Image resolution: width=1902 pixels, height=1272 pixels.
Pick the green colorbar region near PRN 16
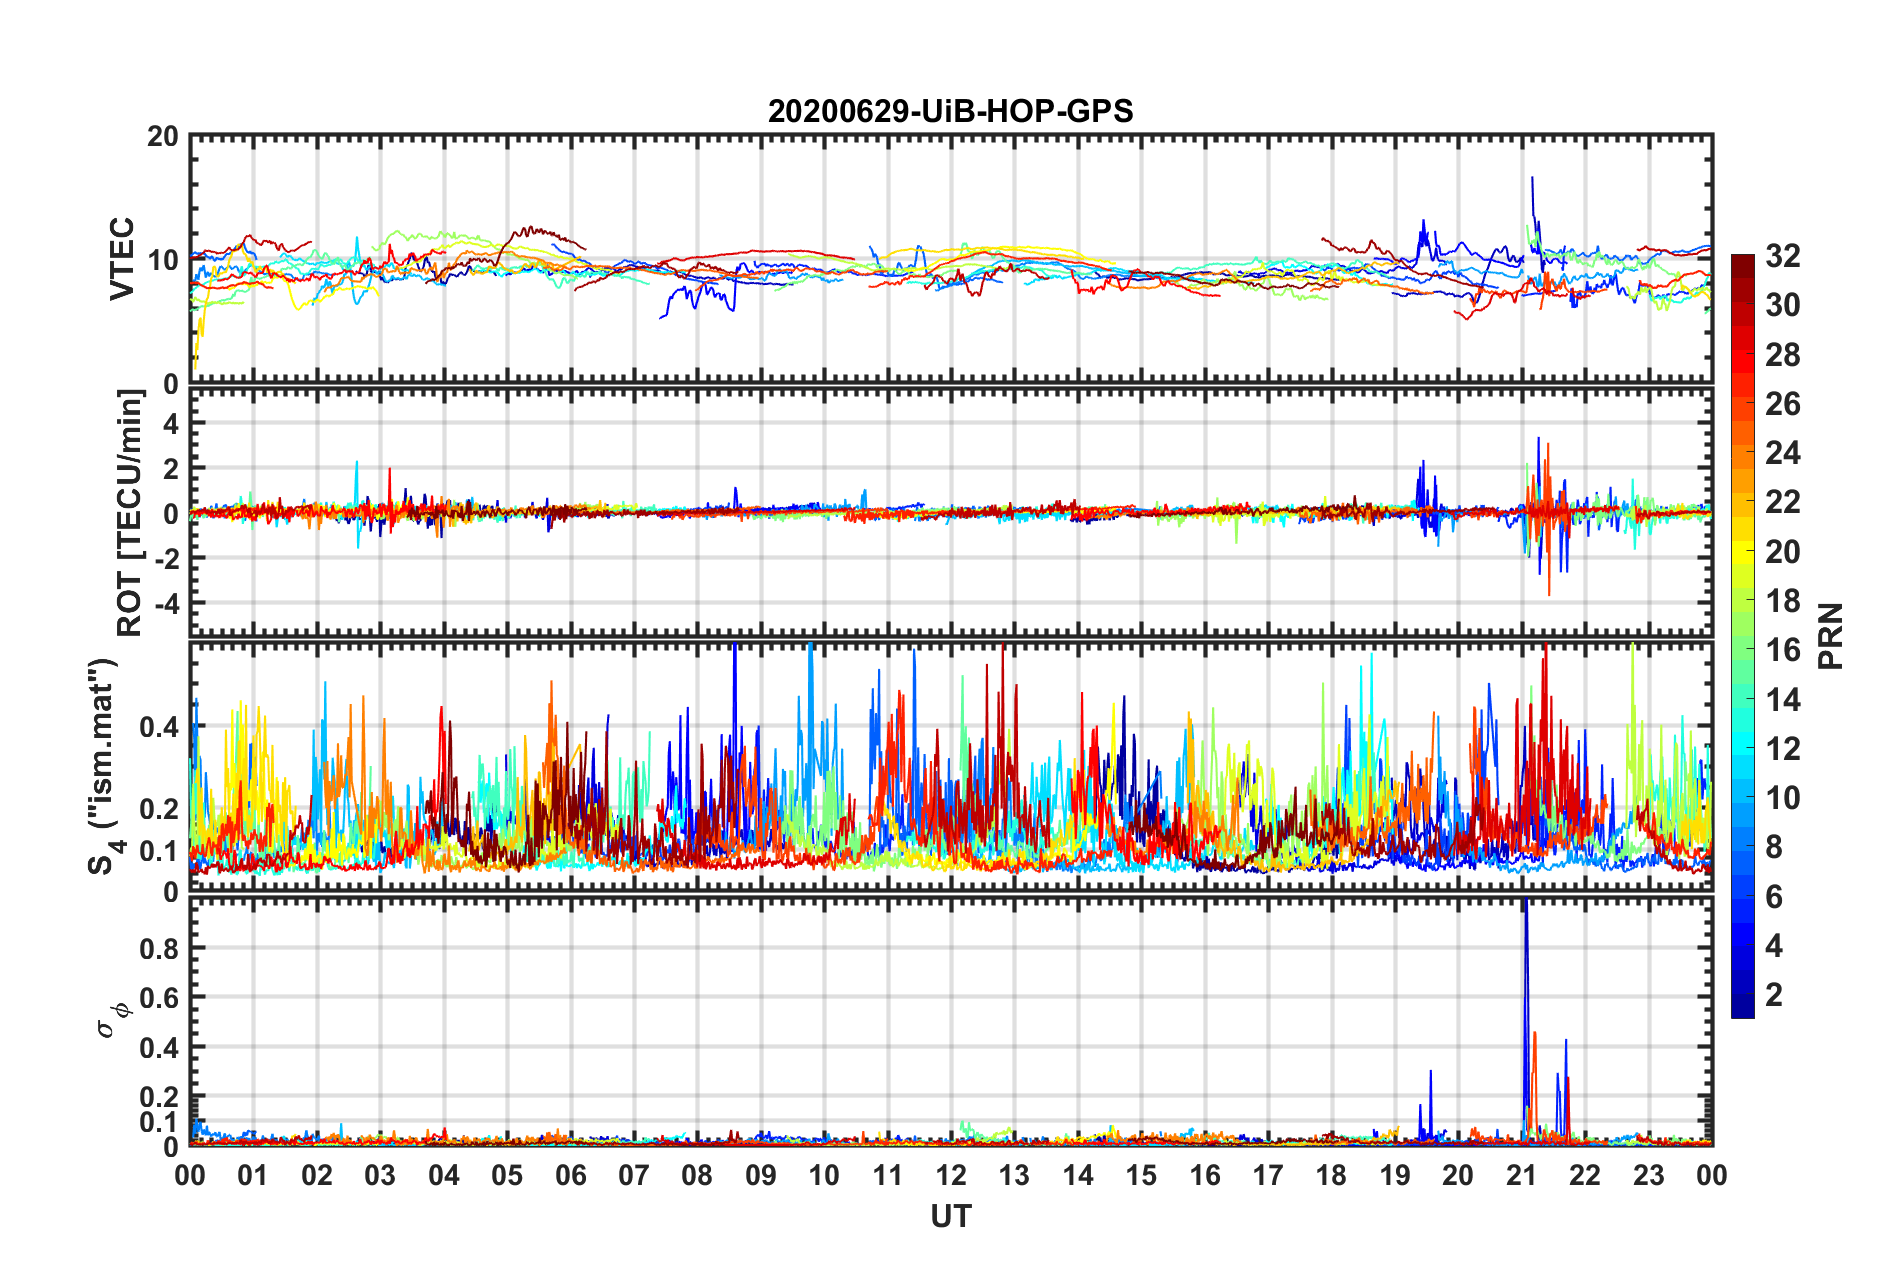tap(1742, 650)
